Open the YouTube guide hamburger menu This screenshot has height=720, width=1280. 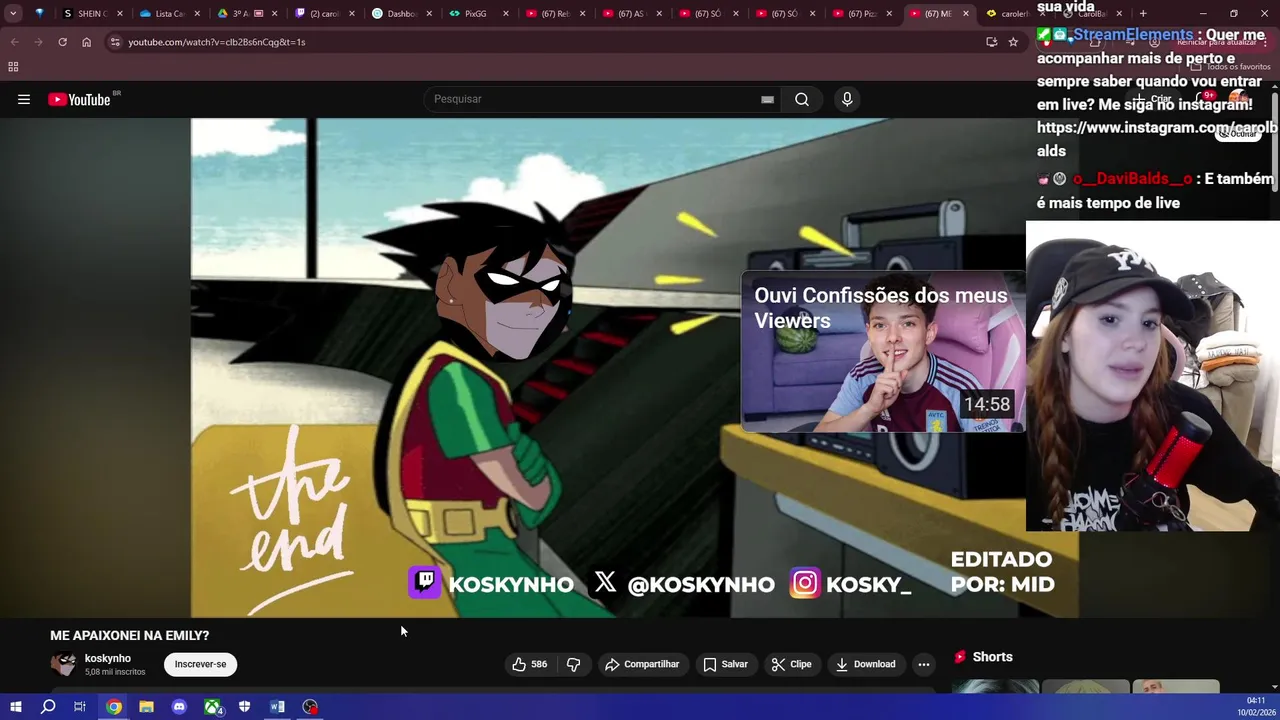click(24, 99)
